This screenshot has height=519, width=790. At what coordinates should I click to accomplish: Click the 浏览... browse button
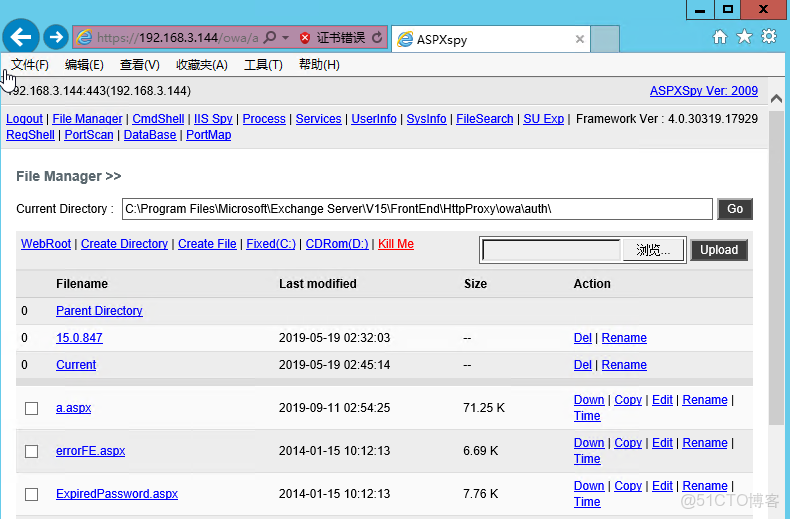point(653,250)
